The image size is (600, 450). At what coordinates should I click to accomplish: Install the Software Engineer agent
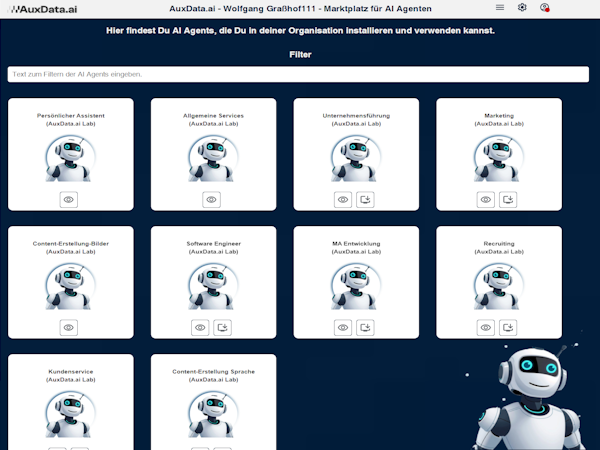(223, 327)
